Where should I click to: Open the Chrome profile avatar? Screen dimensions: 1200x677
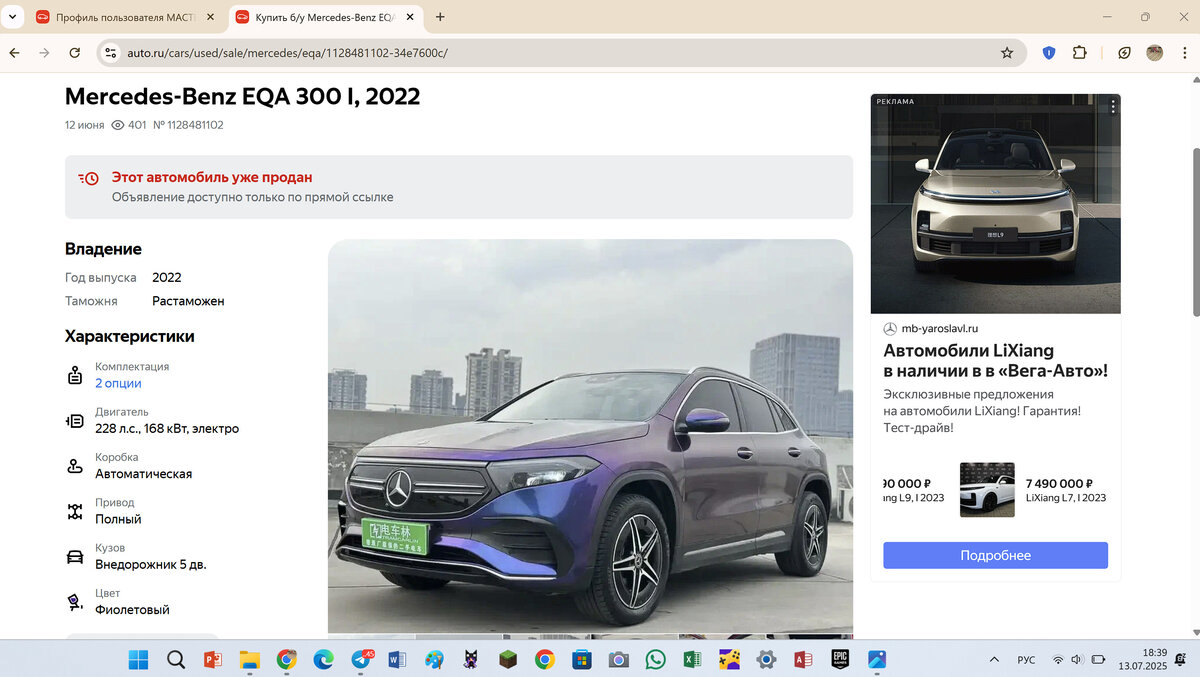(1154, 53)
